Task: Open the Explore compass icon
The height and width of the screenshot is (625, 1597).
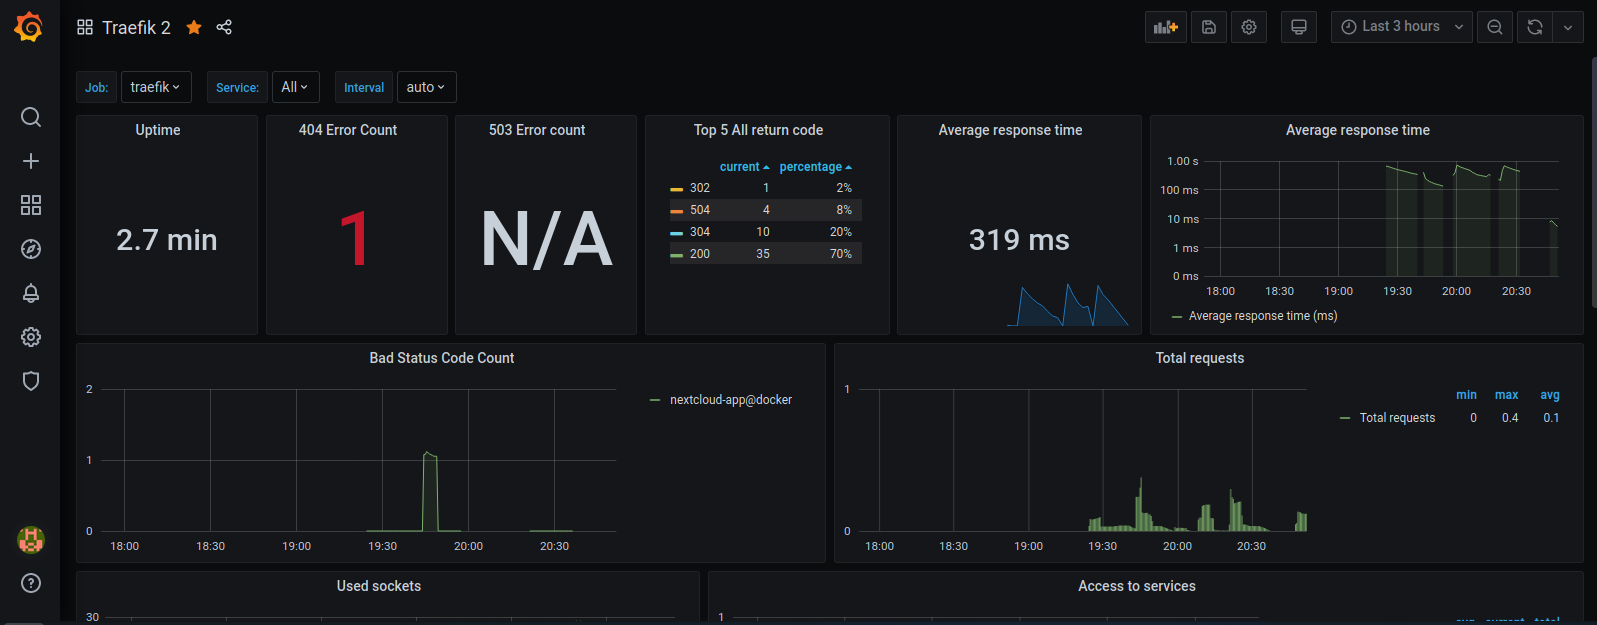Action: coord(31,249)
